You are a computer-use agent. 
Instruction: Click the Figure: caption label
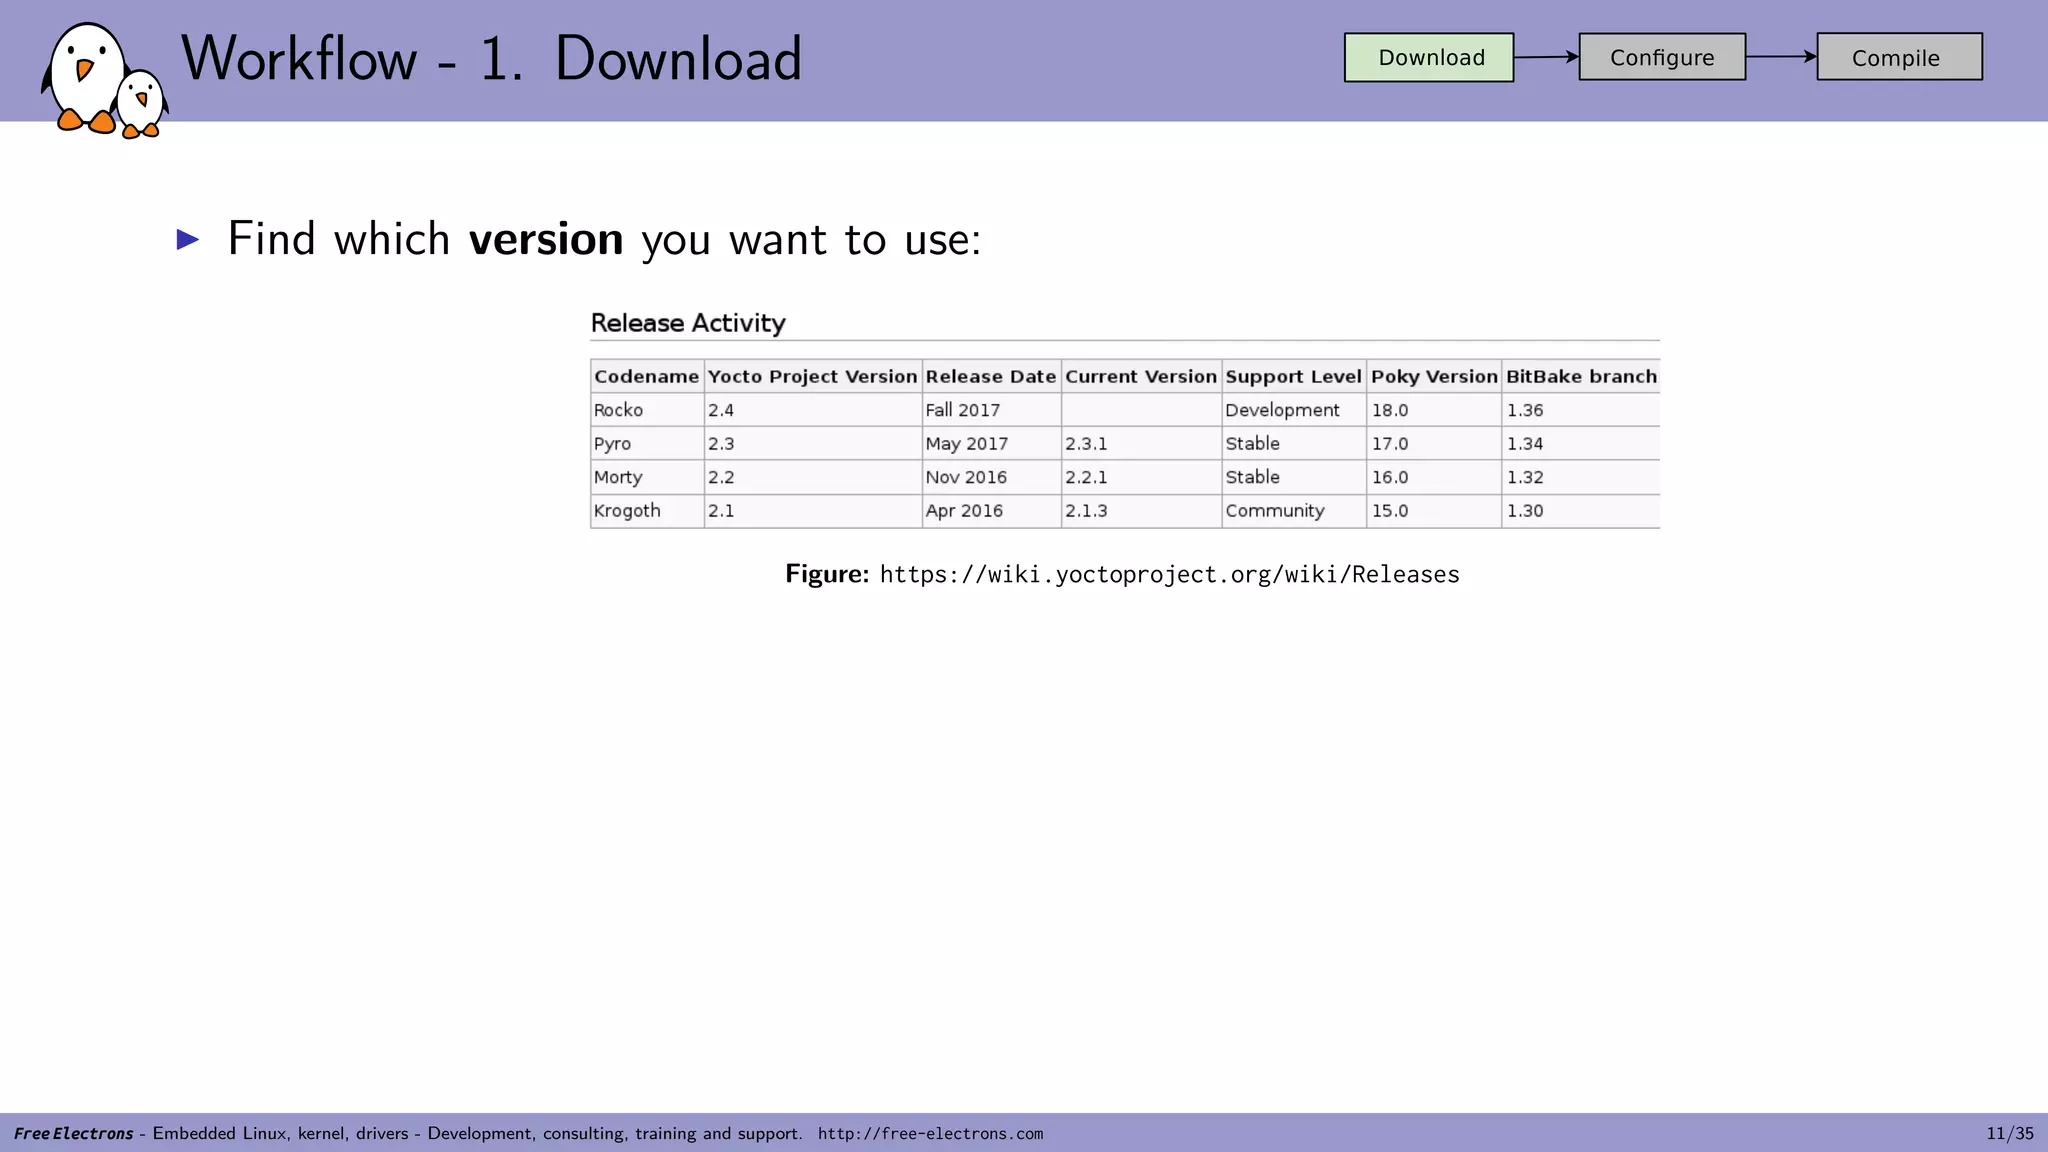(827, 573)
